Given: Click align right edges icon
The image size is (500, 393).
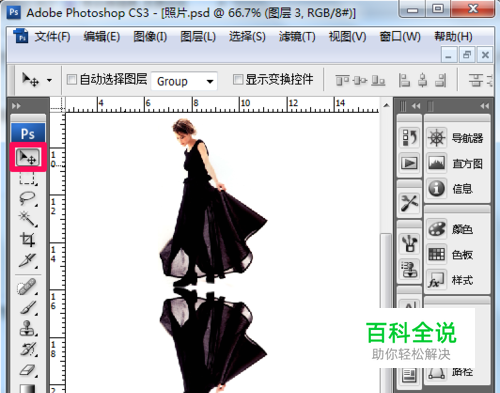Looking at the screenshot, I should [x=441, y=80].
